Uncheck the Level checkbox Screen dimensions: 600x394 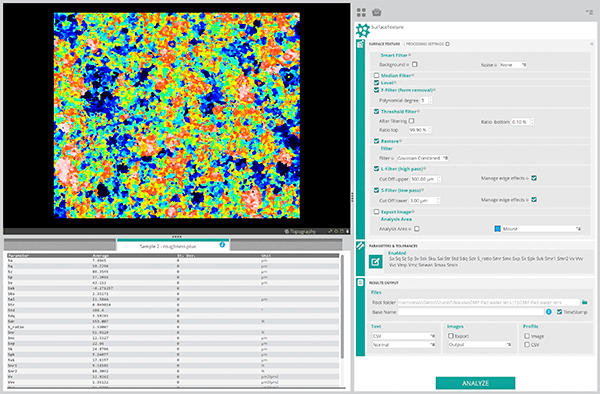(x=377, y=83)
